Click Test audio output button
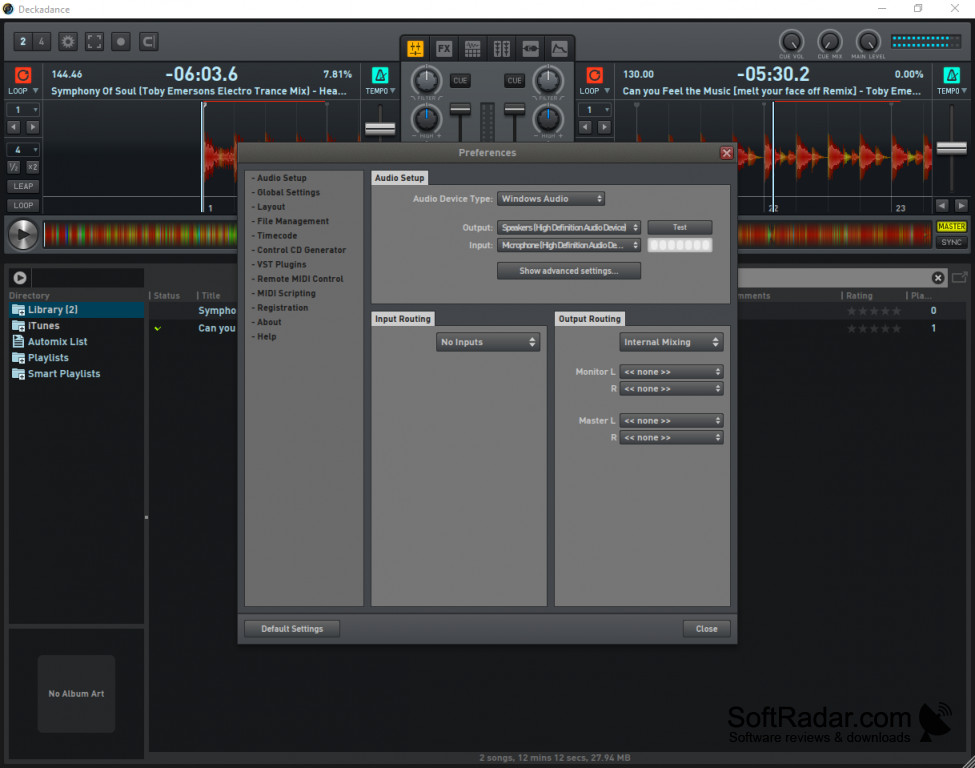This screenshot has width=975, height=768. point(680,227)
